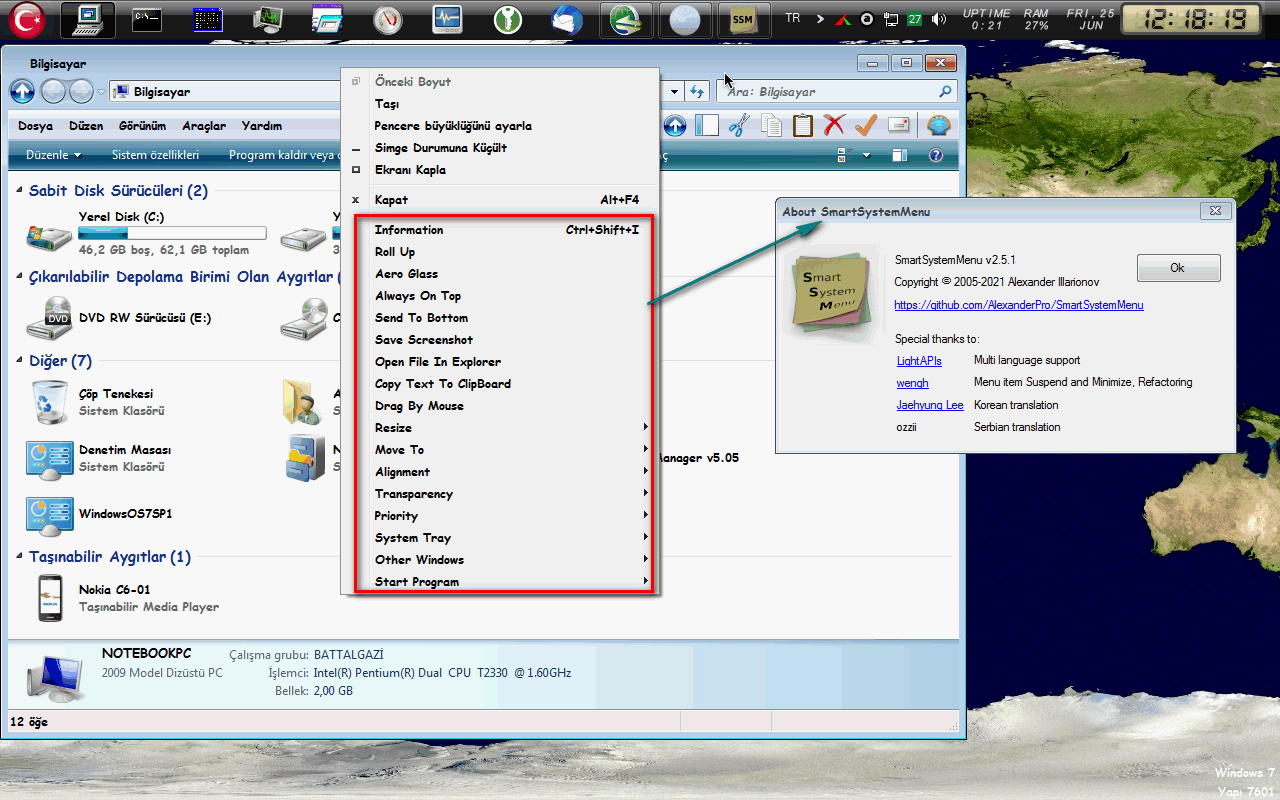Click the mail envelope toolbar icon
The height and width of the screenshot is (800, 1280).
[898, 125]
